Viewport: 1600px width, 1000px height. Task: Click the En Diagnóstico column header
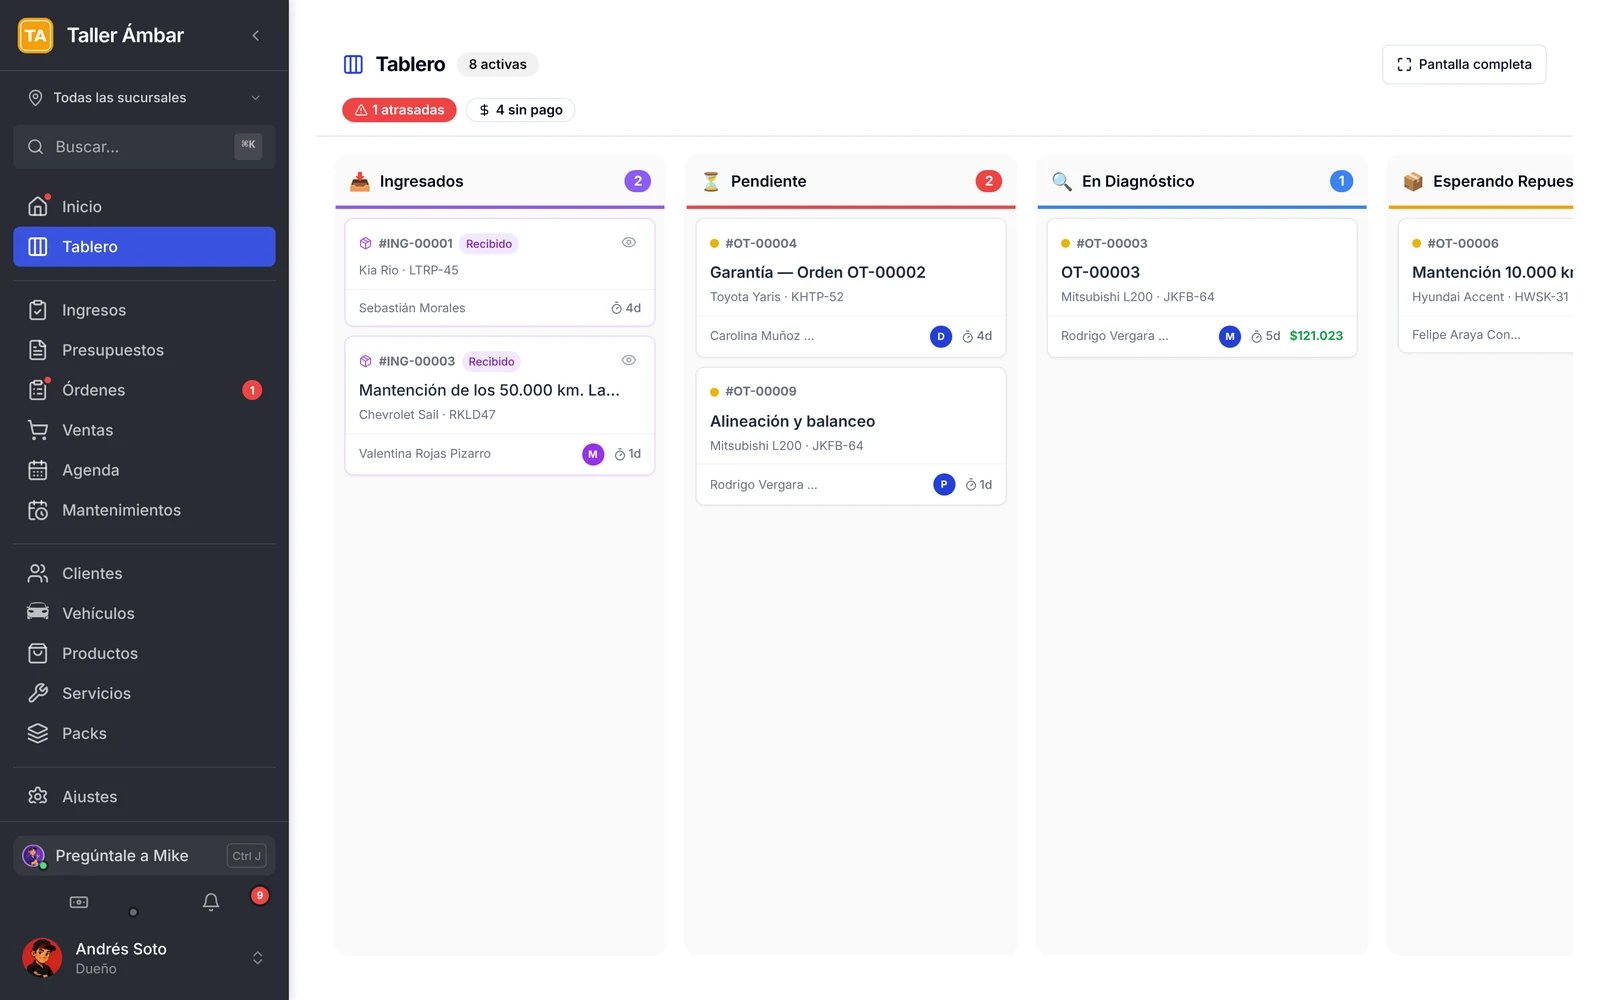[x=1202, y=181]
